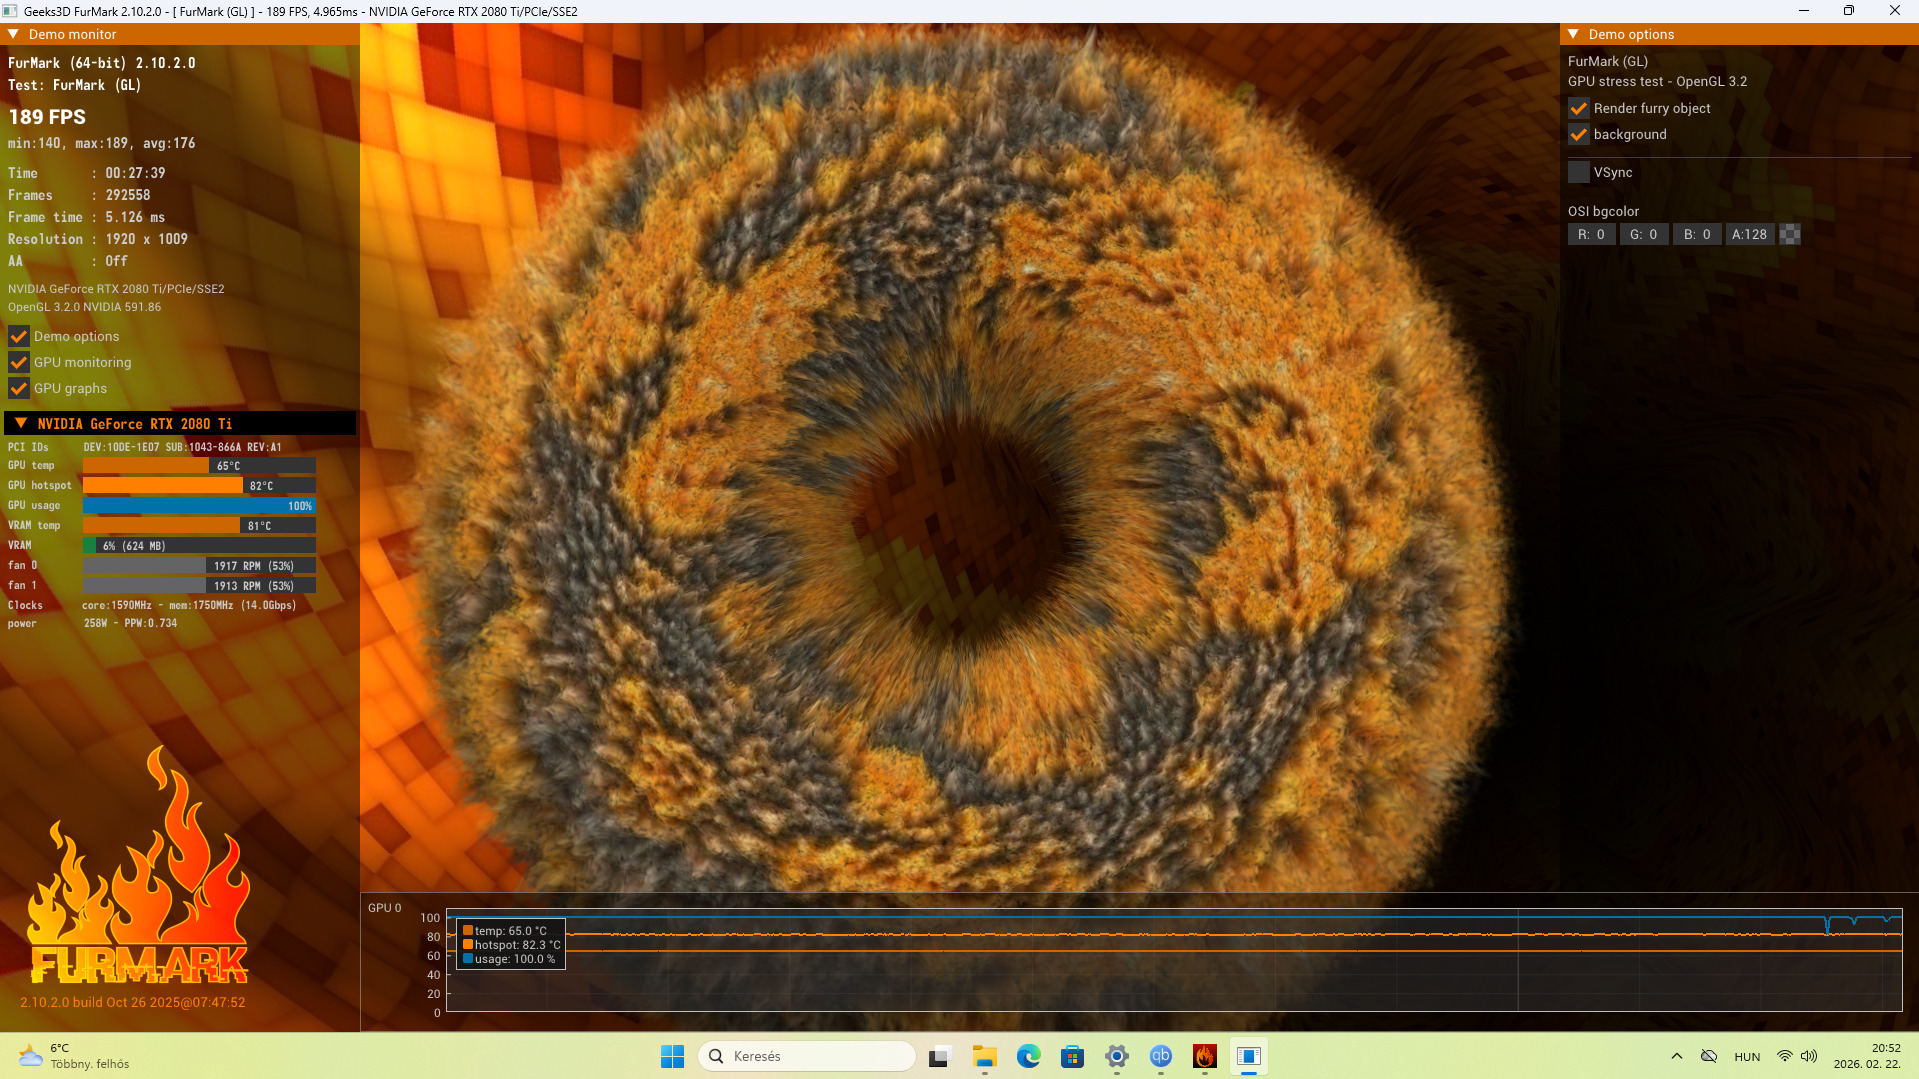The width and height of the screenshot is (1919, 1079).
Task: Click the FurMark flame taskbar icon
Action: (1205, 1056)
